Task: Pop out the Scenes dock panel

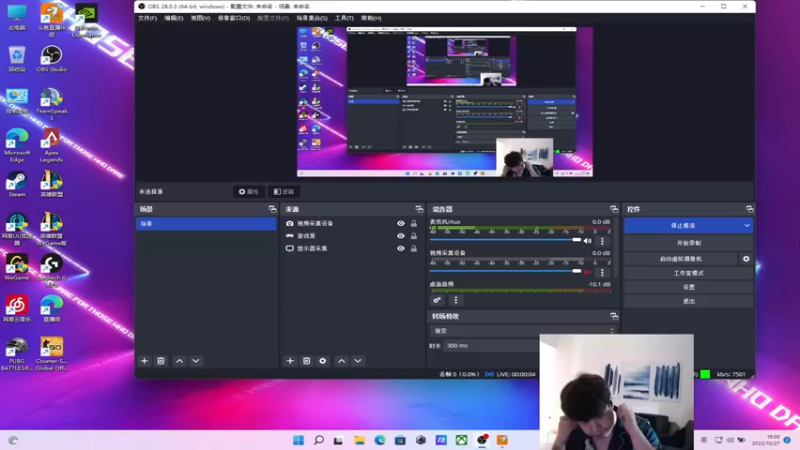Action: tap(272, 209)
